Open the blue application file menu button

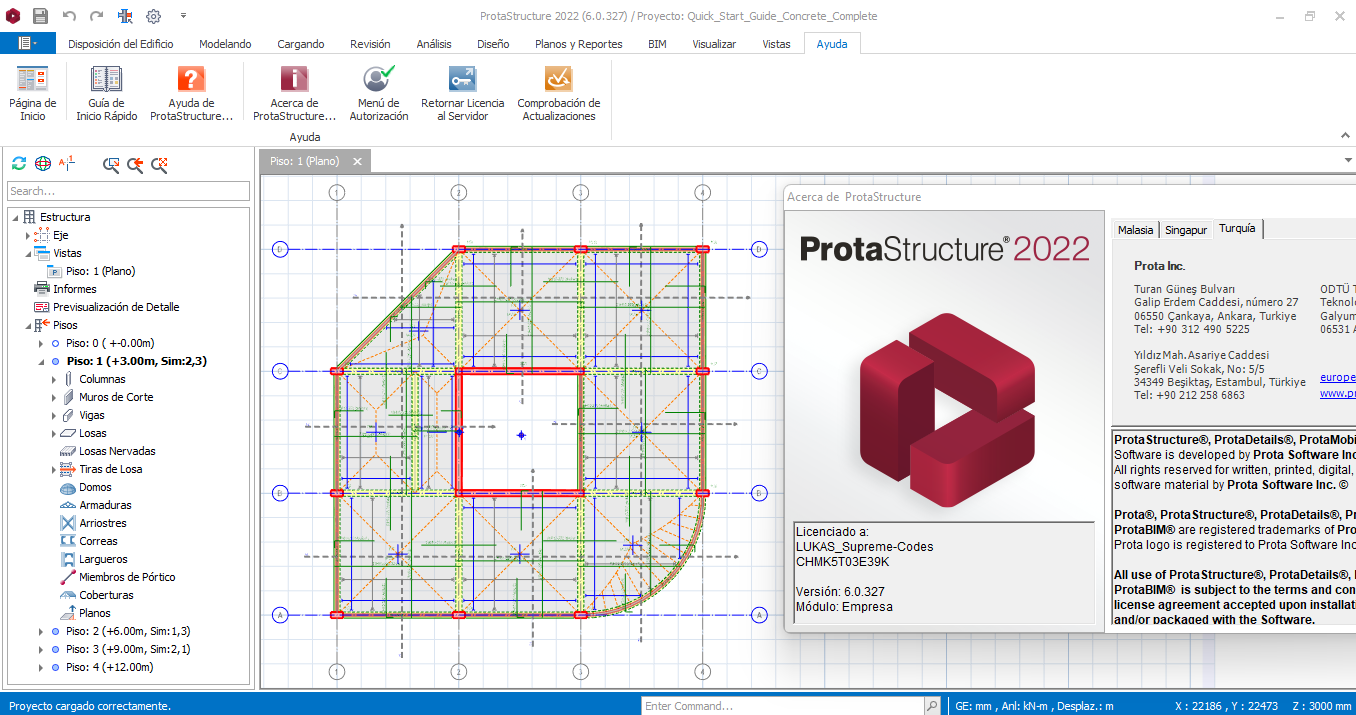click(28, 43)
